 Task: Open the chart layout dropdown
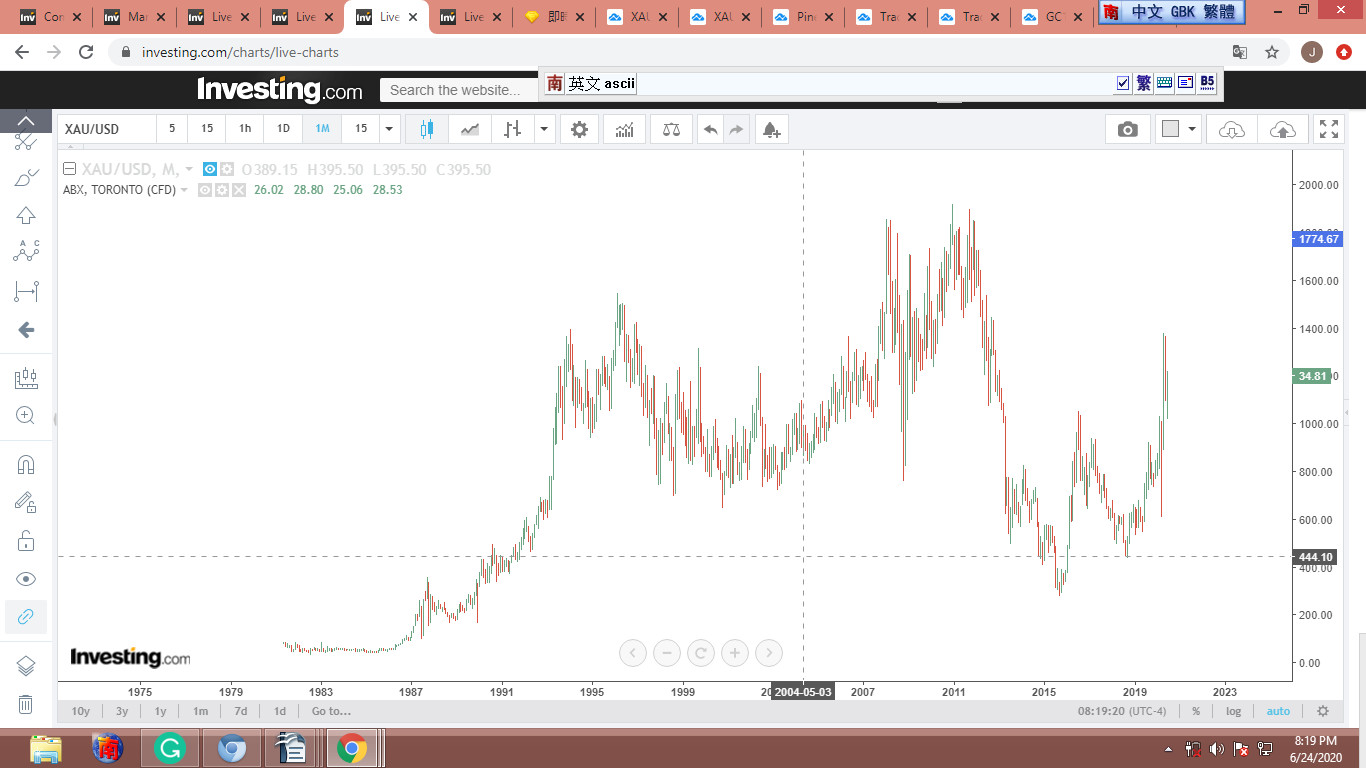(x=1178, y=129)
